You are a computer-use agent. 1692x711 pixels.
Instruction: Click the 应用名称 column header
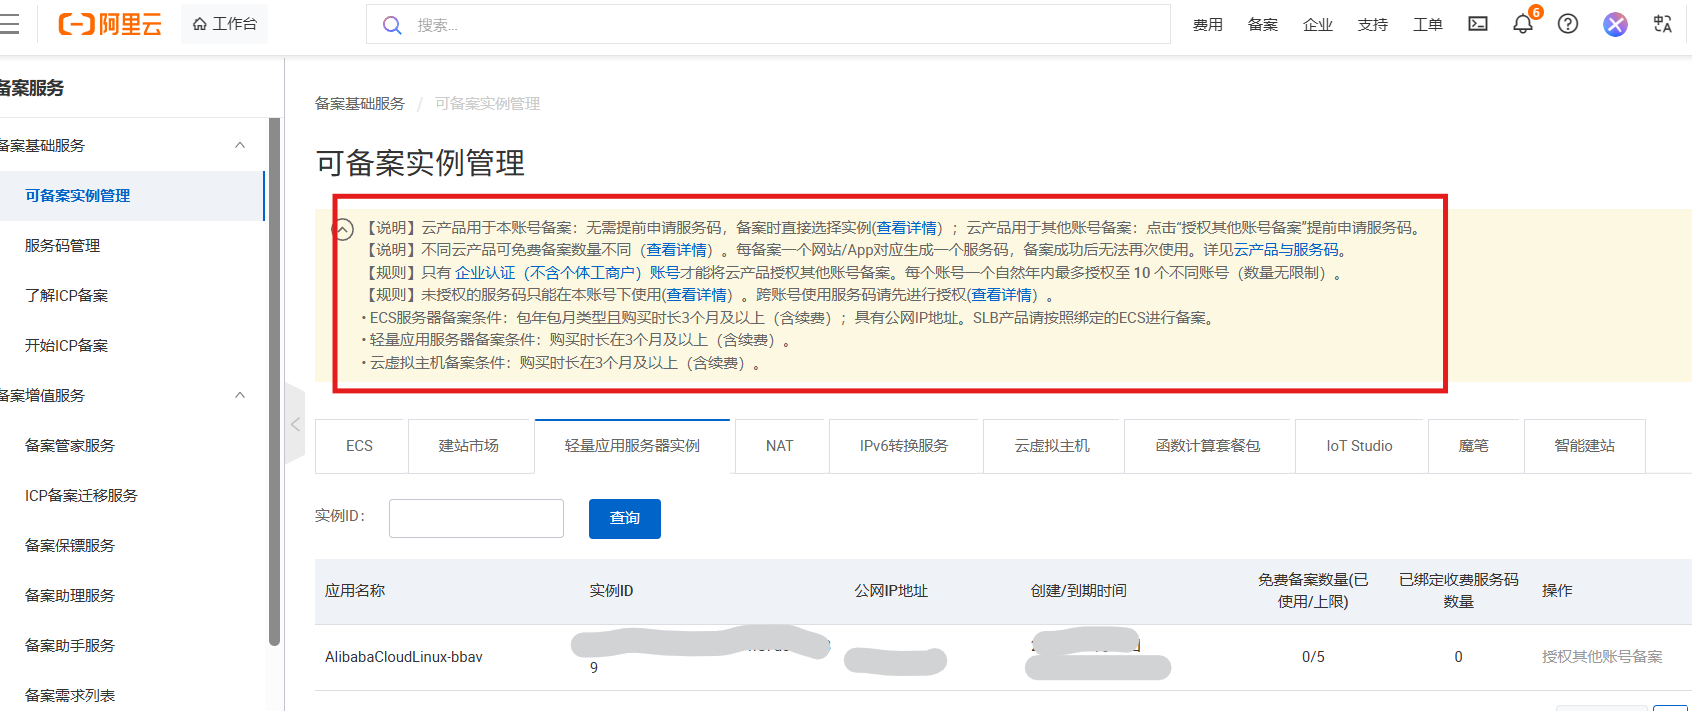pyautogui.click(x=355, y=591)
